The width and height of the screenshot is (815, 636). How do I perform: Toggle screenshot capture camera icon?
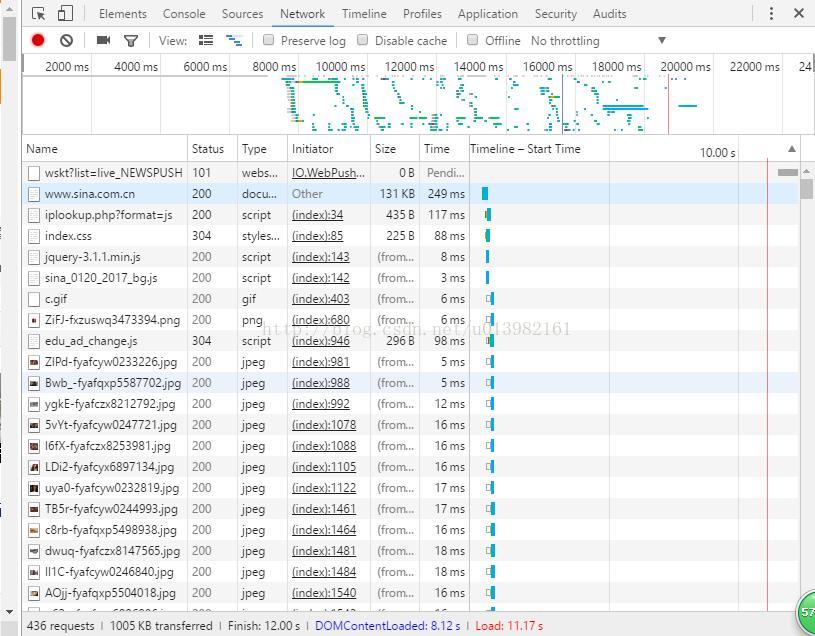point(103,40)
